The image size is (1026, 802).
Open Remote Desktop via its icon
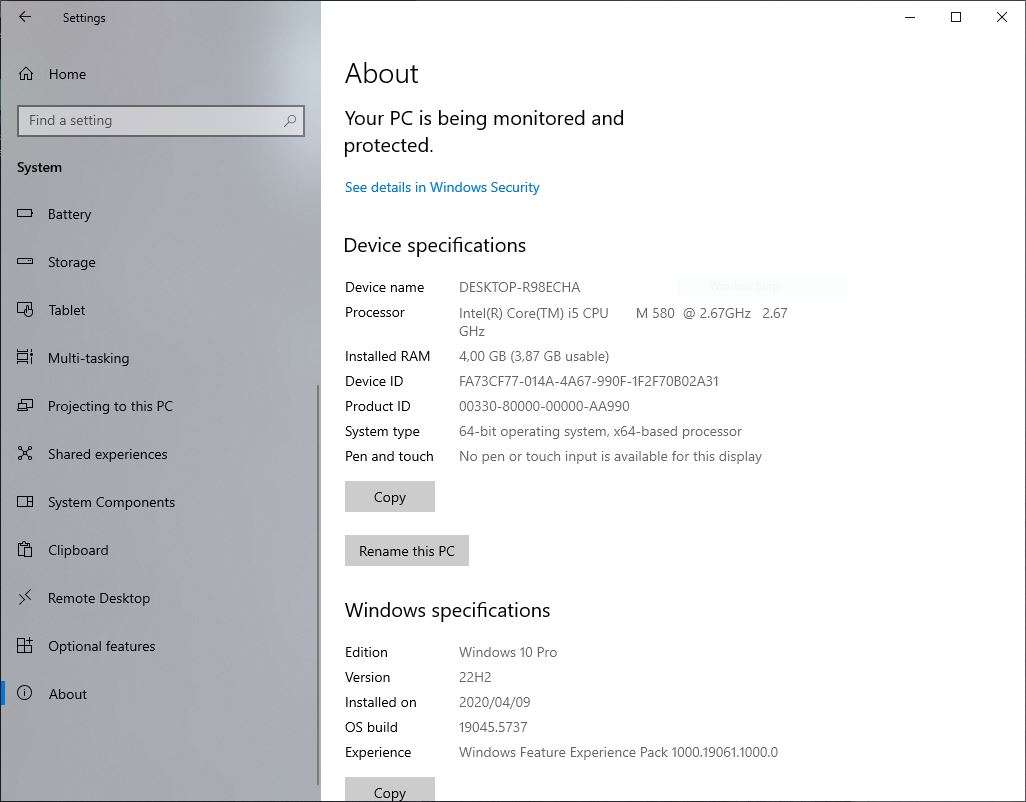[26, 598]
